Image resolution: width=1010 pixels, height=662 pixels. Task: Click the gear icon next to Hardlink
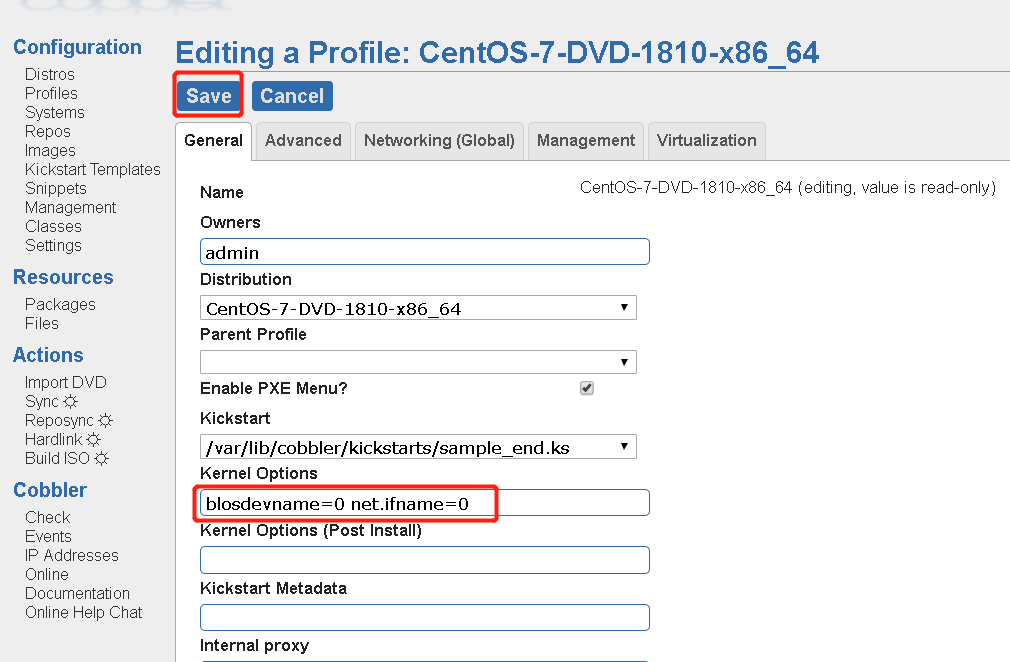click(x=93, y=440)
